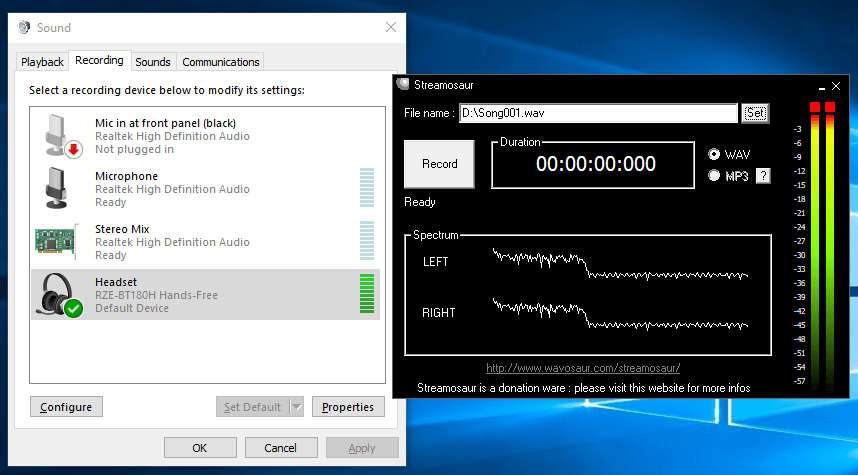This screenshot has width=858, height=475.
Task: Open the MP3 help question mark
Action: pyautogui.click(x=763, y=176)
